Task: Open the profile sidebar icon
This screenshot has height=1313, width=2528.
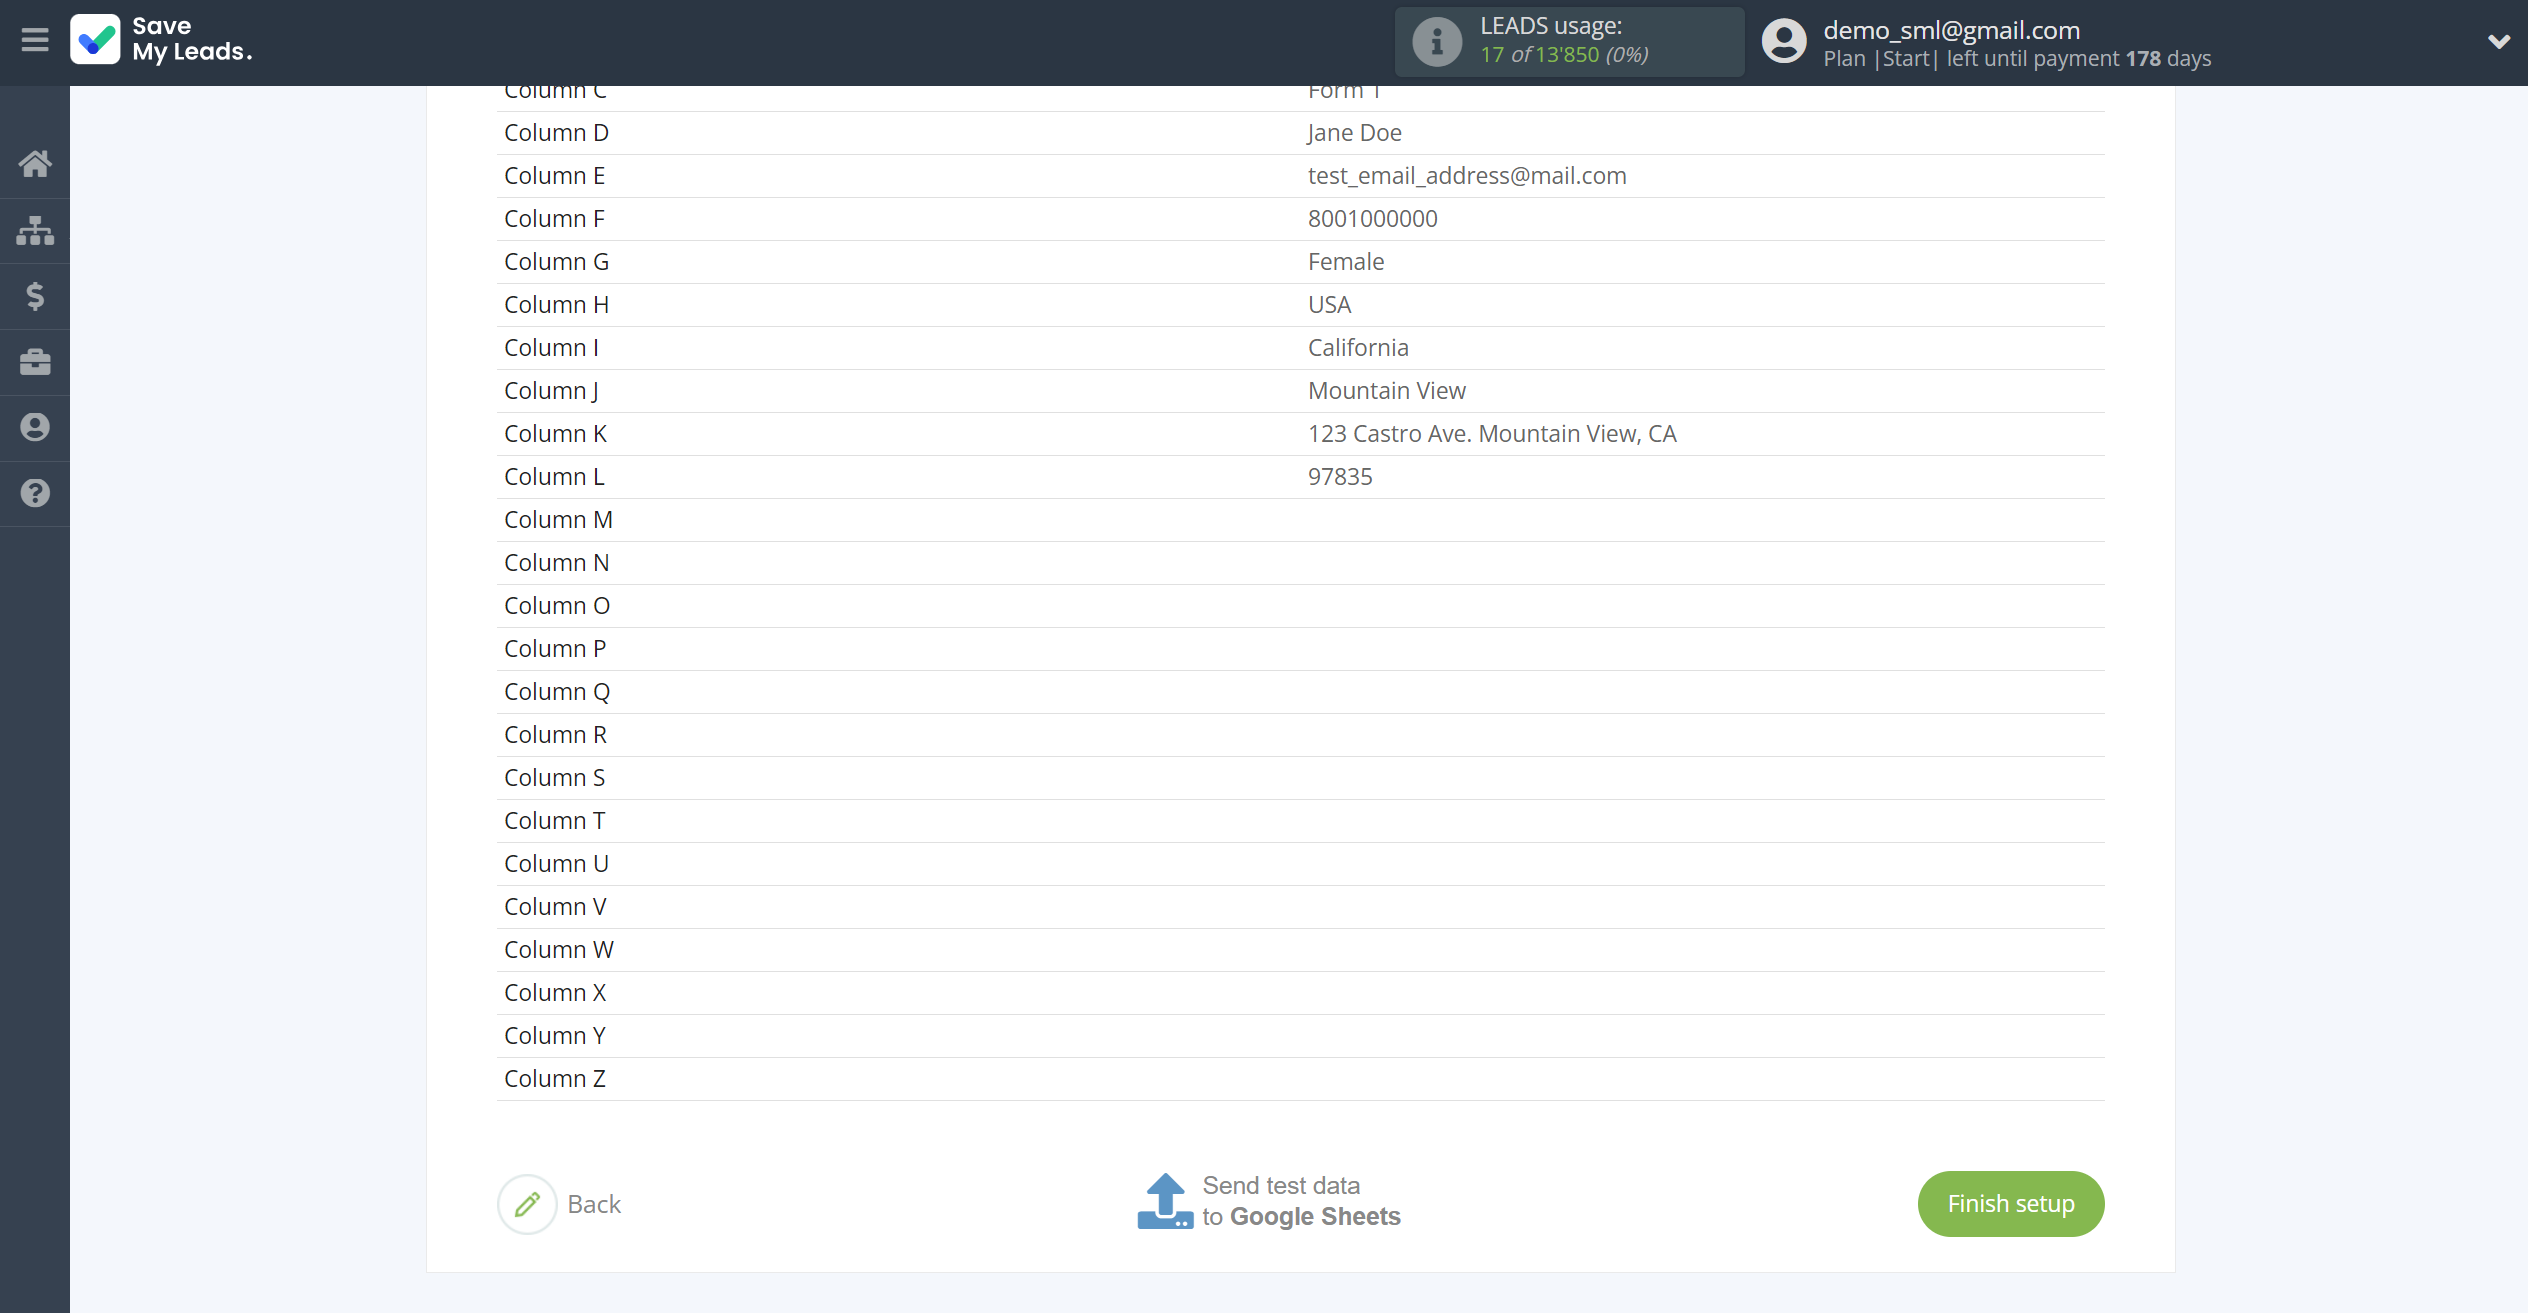Action: [x=35, y=428]
